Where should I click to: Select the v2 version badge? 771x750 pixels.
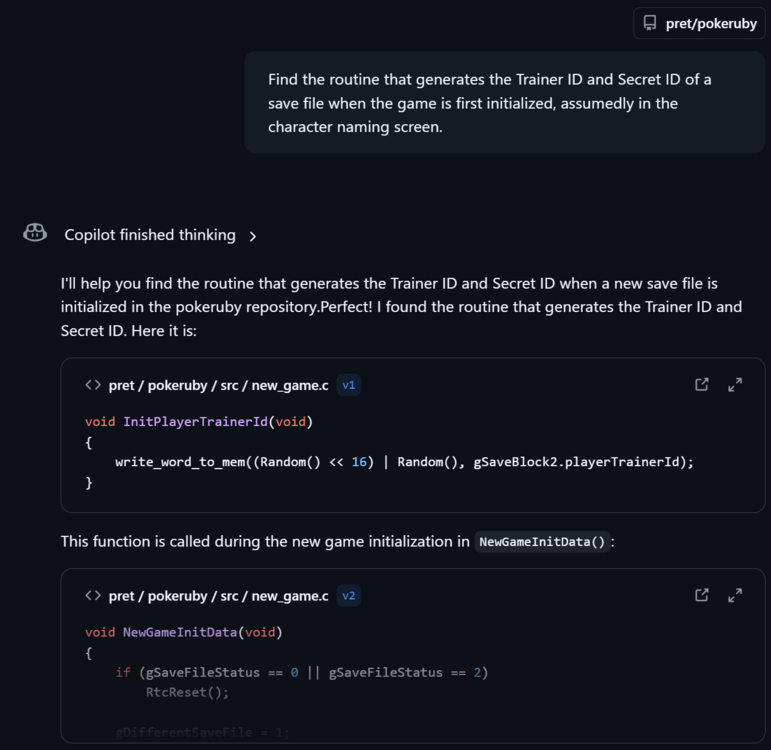pyautogui.click(x=349, y=595)
